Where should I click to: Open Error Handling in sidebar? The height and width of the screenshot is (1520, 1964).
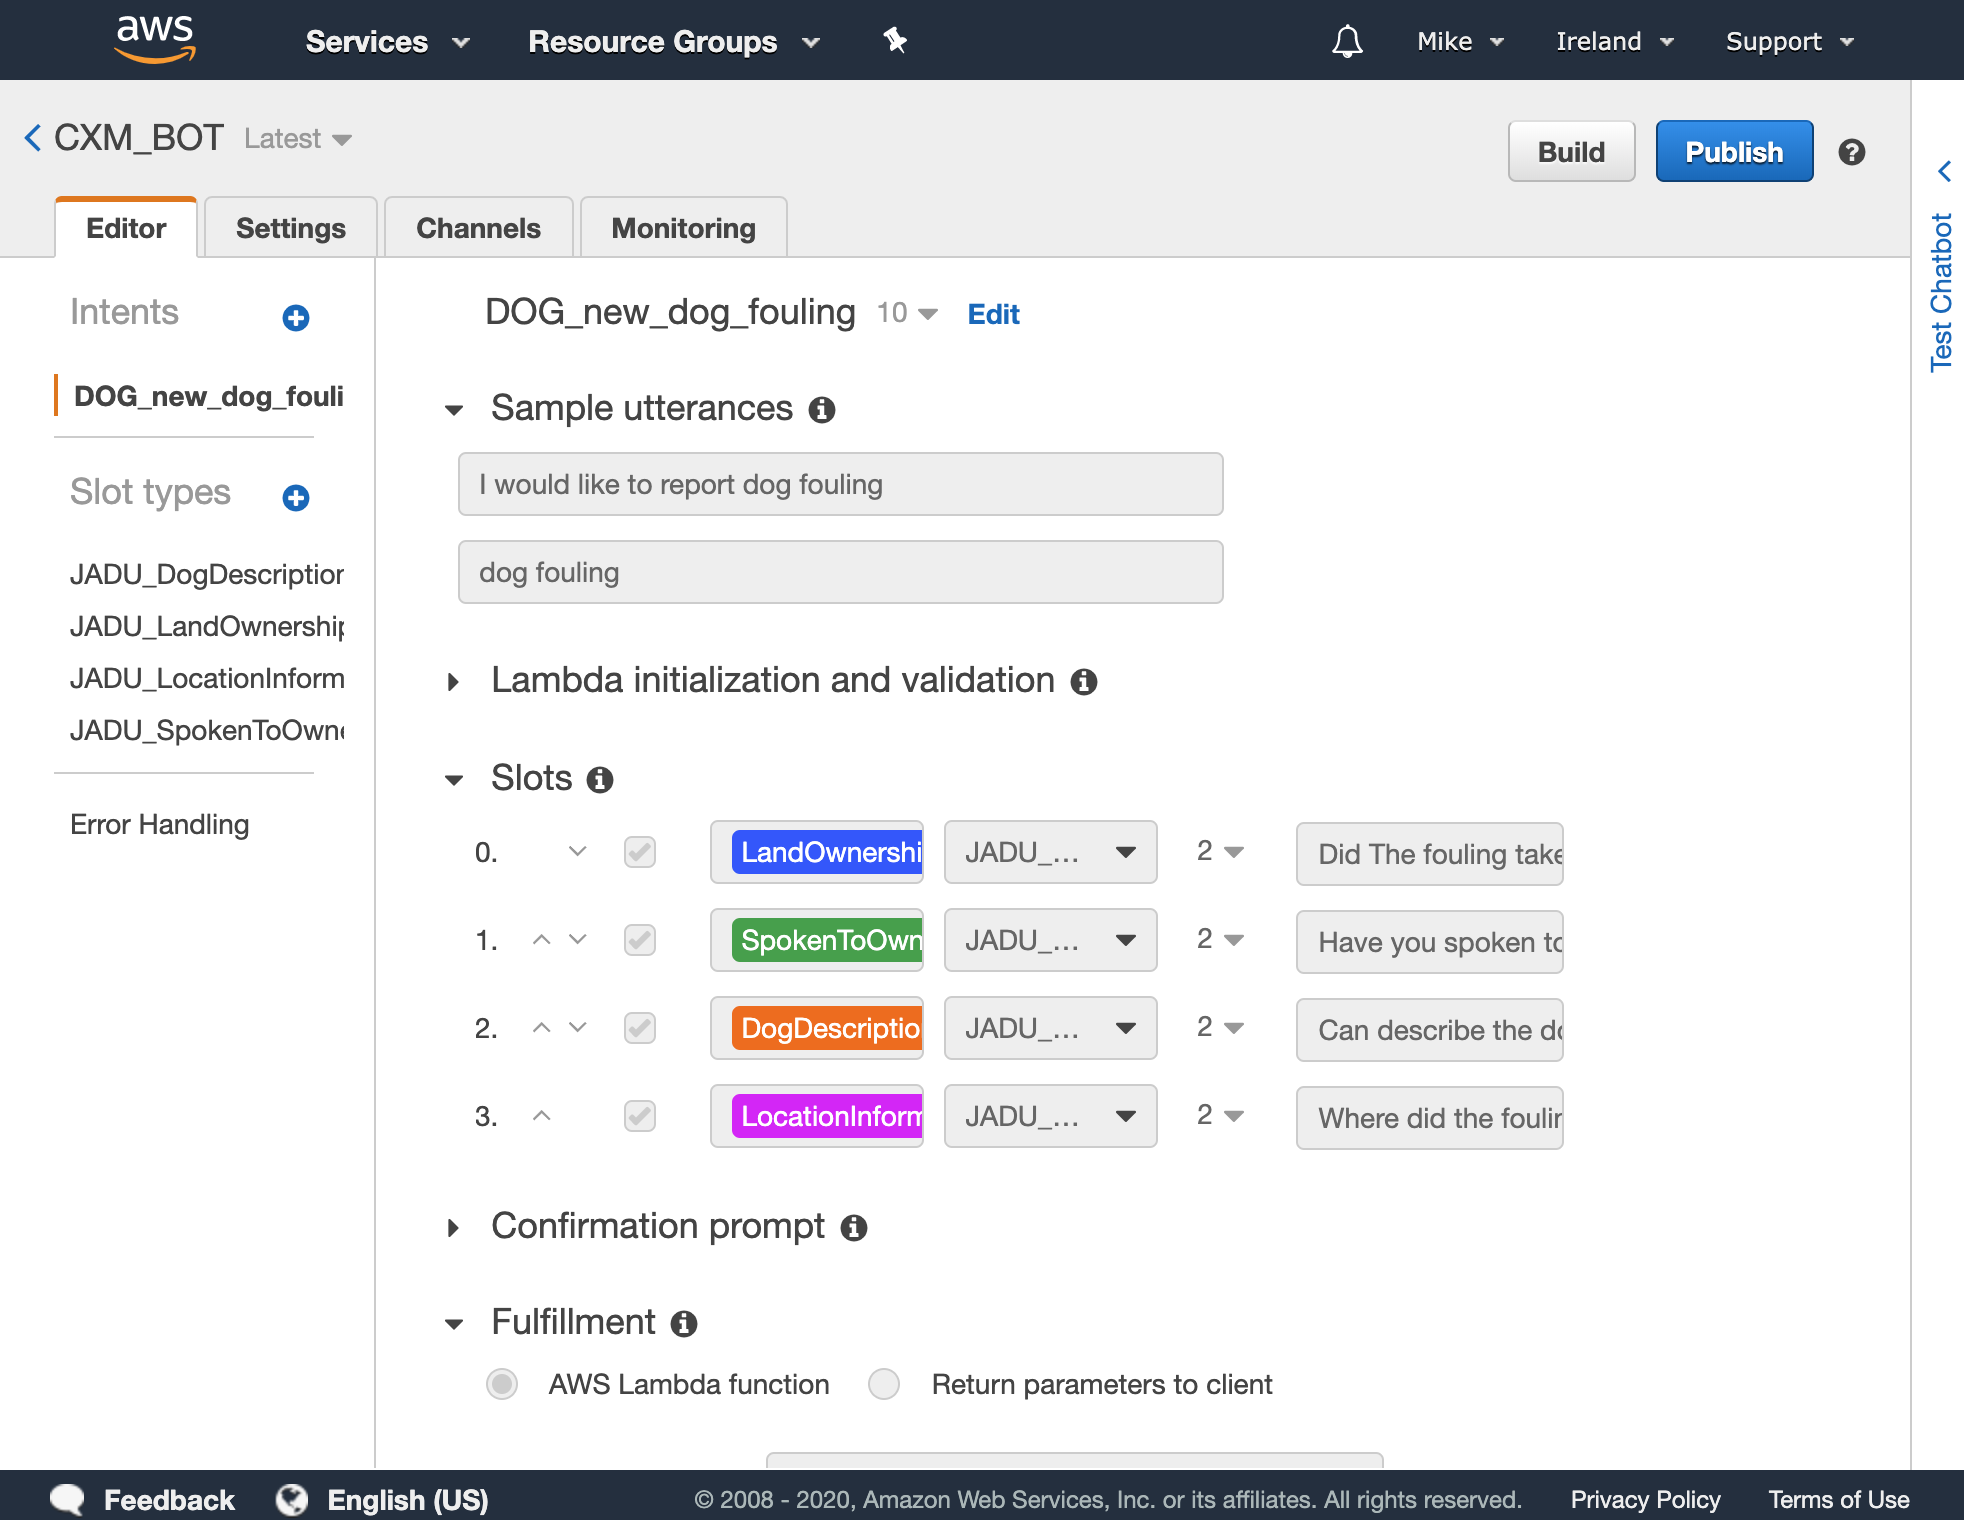click(x=160, y=824)
